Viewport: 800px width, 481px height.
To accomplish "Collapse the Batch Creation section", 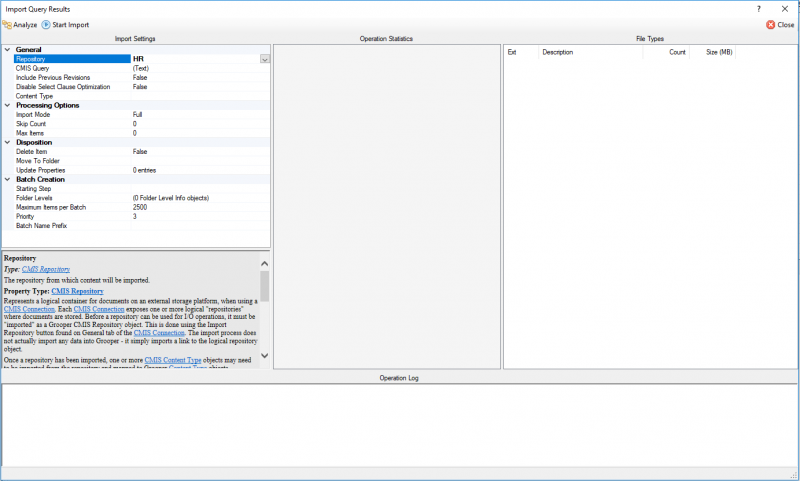I will point(7,180).
